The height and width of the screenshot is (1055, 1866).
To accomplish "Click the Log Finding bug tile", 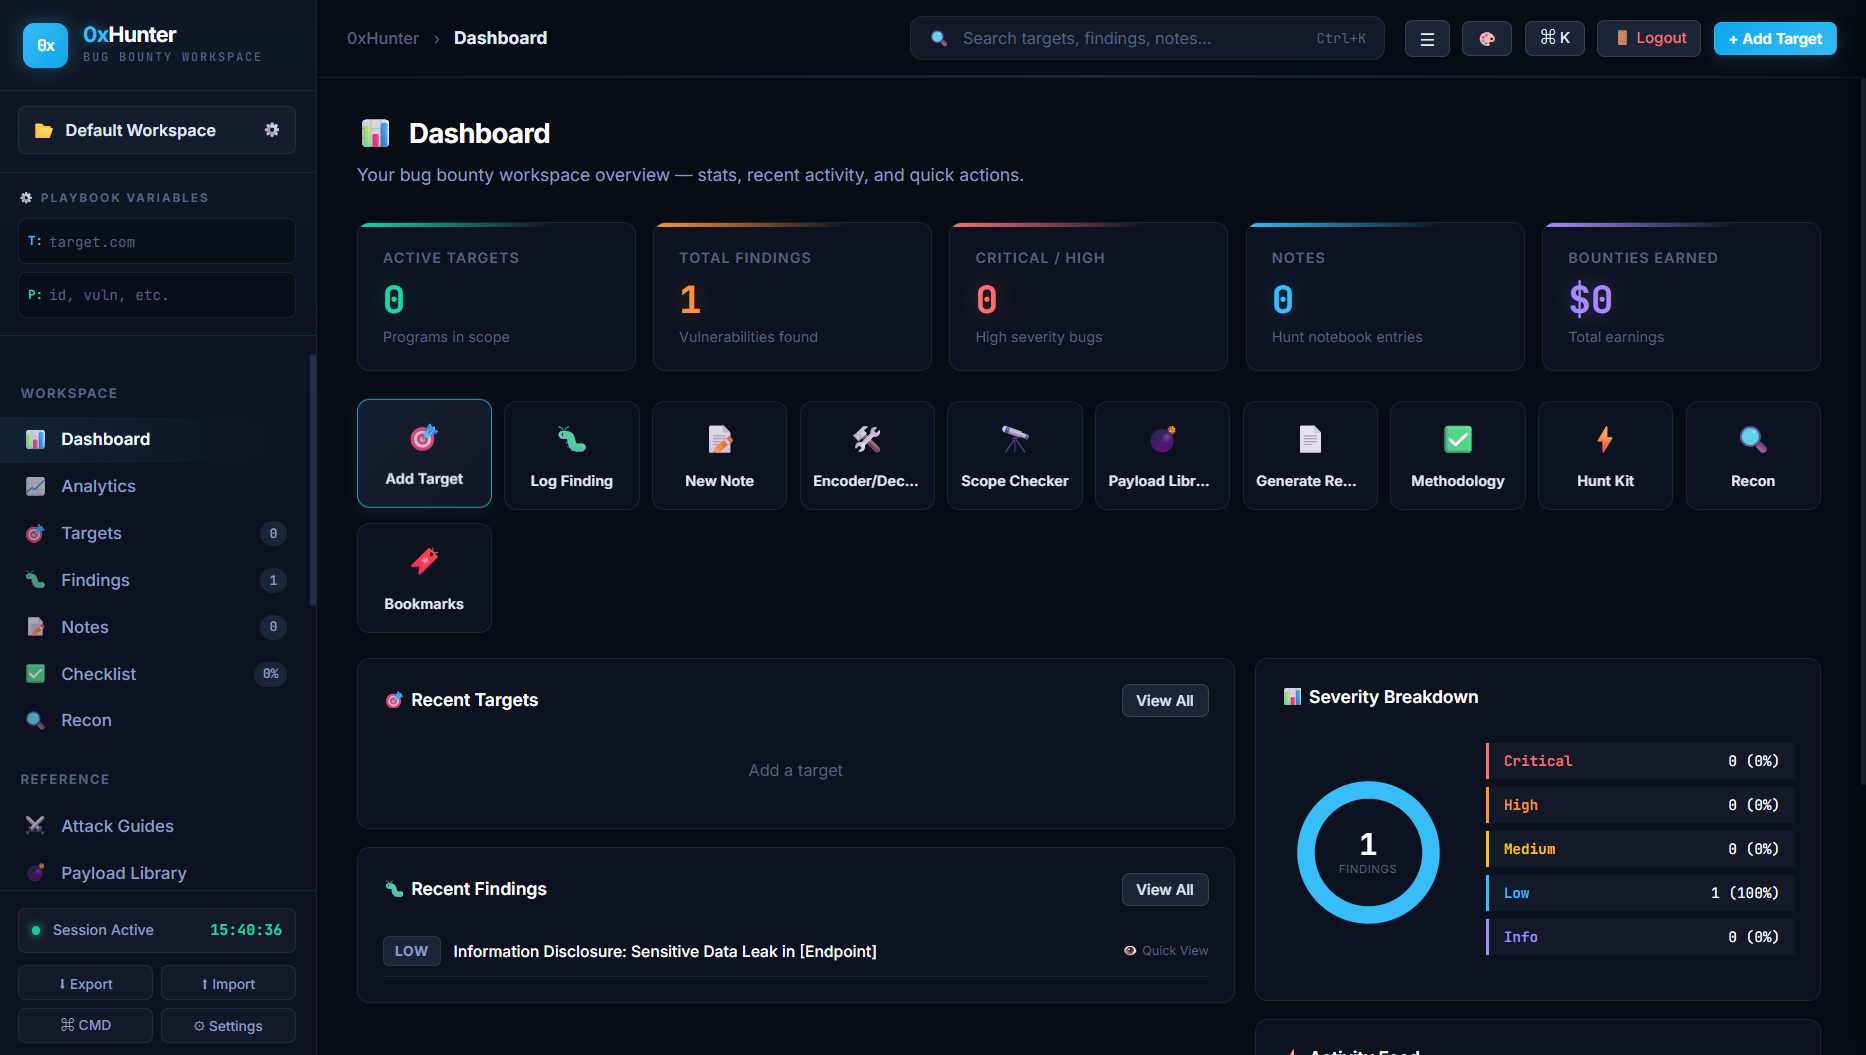I will coord(572,456).
